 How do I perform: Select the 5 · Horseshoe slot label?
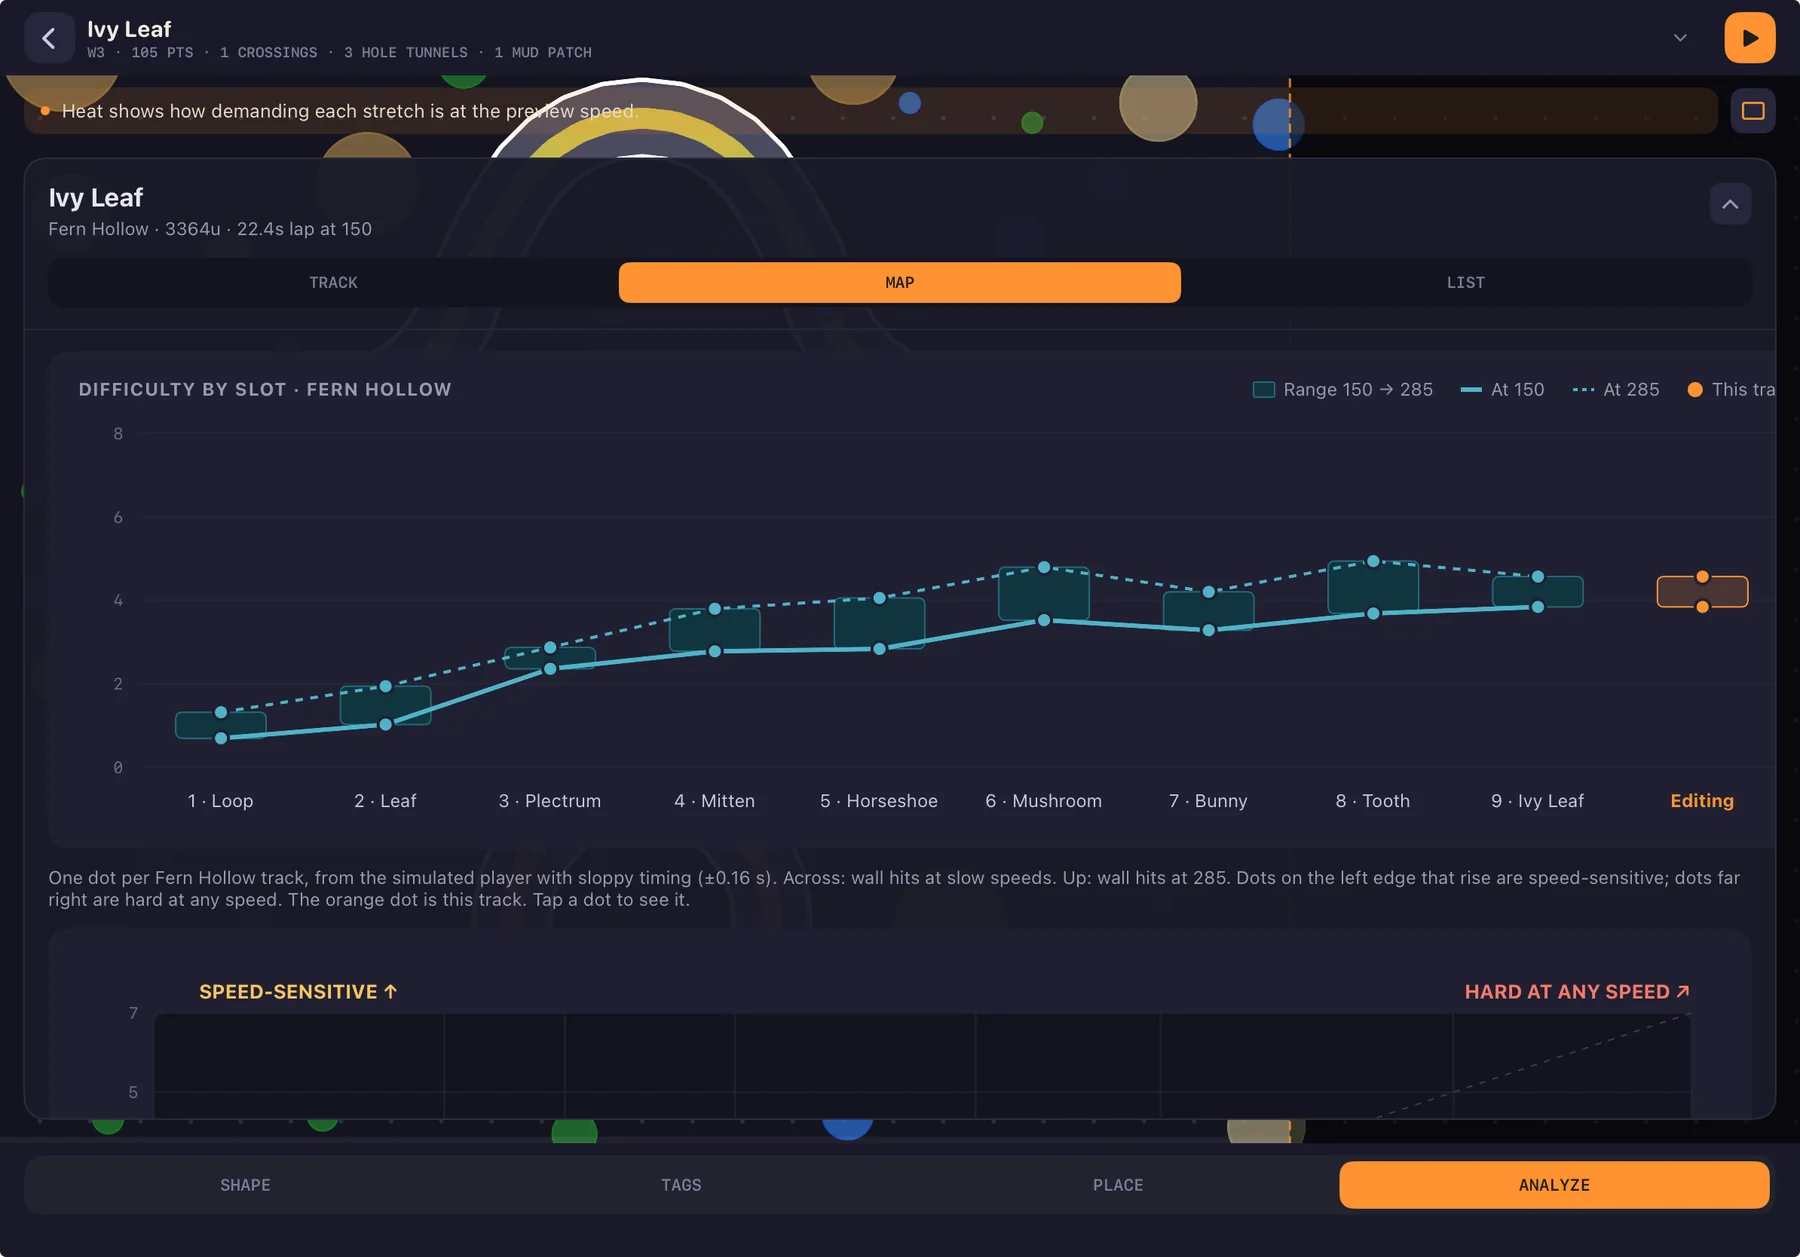pyautogui.click(x=879, y=801)
